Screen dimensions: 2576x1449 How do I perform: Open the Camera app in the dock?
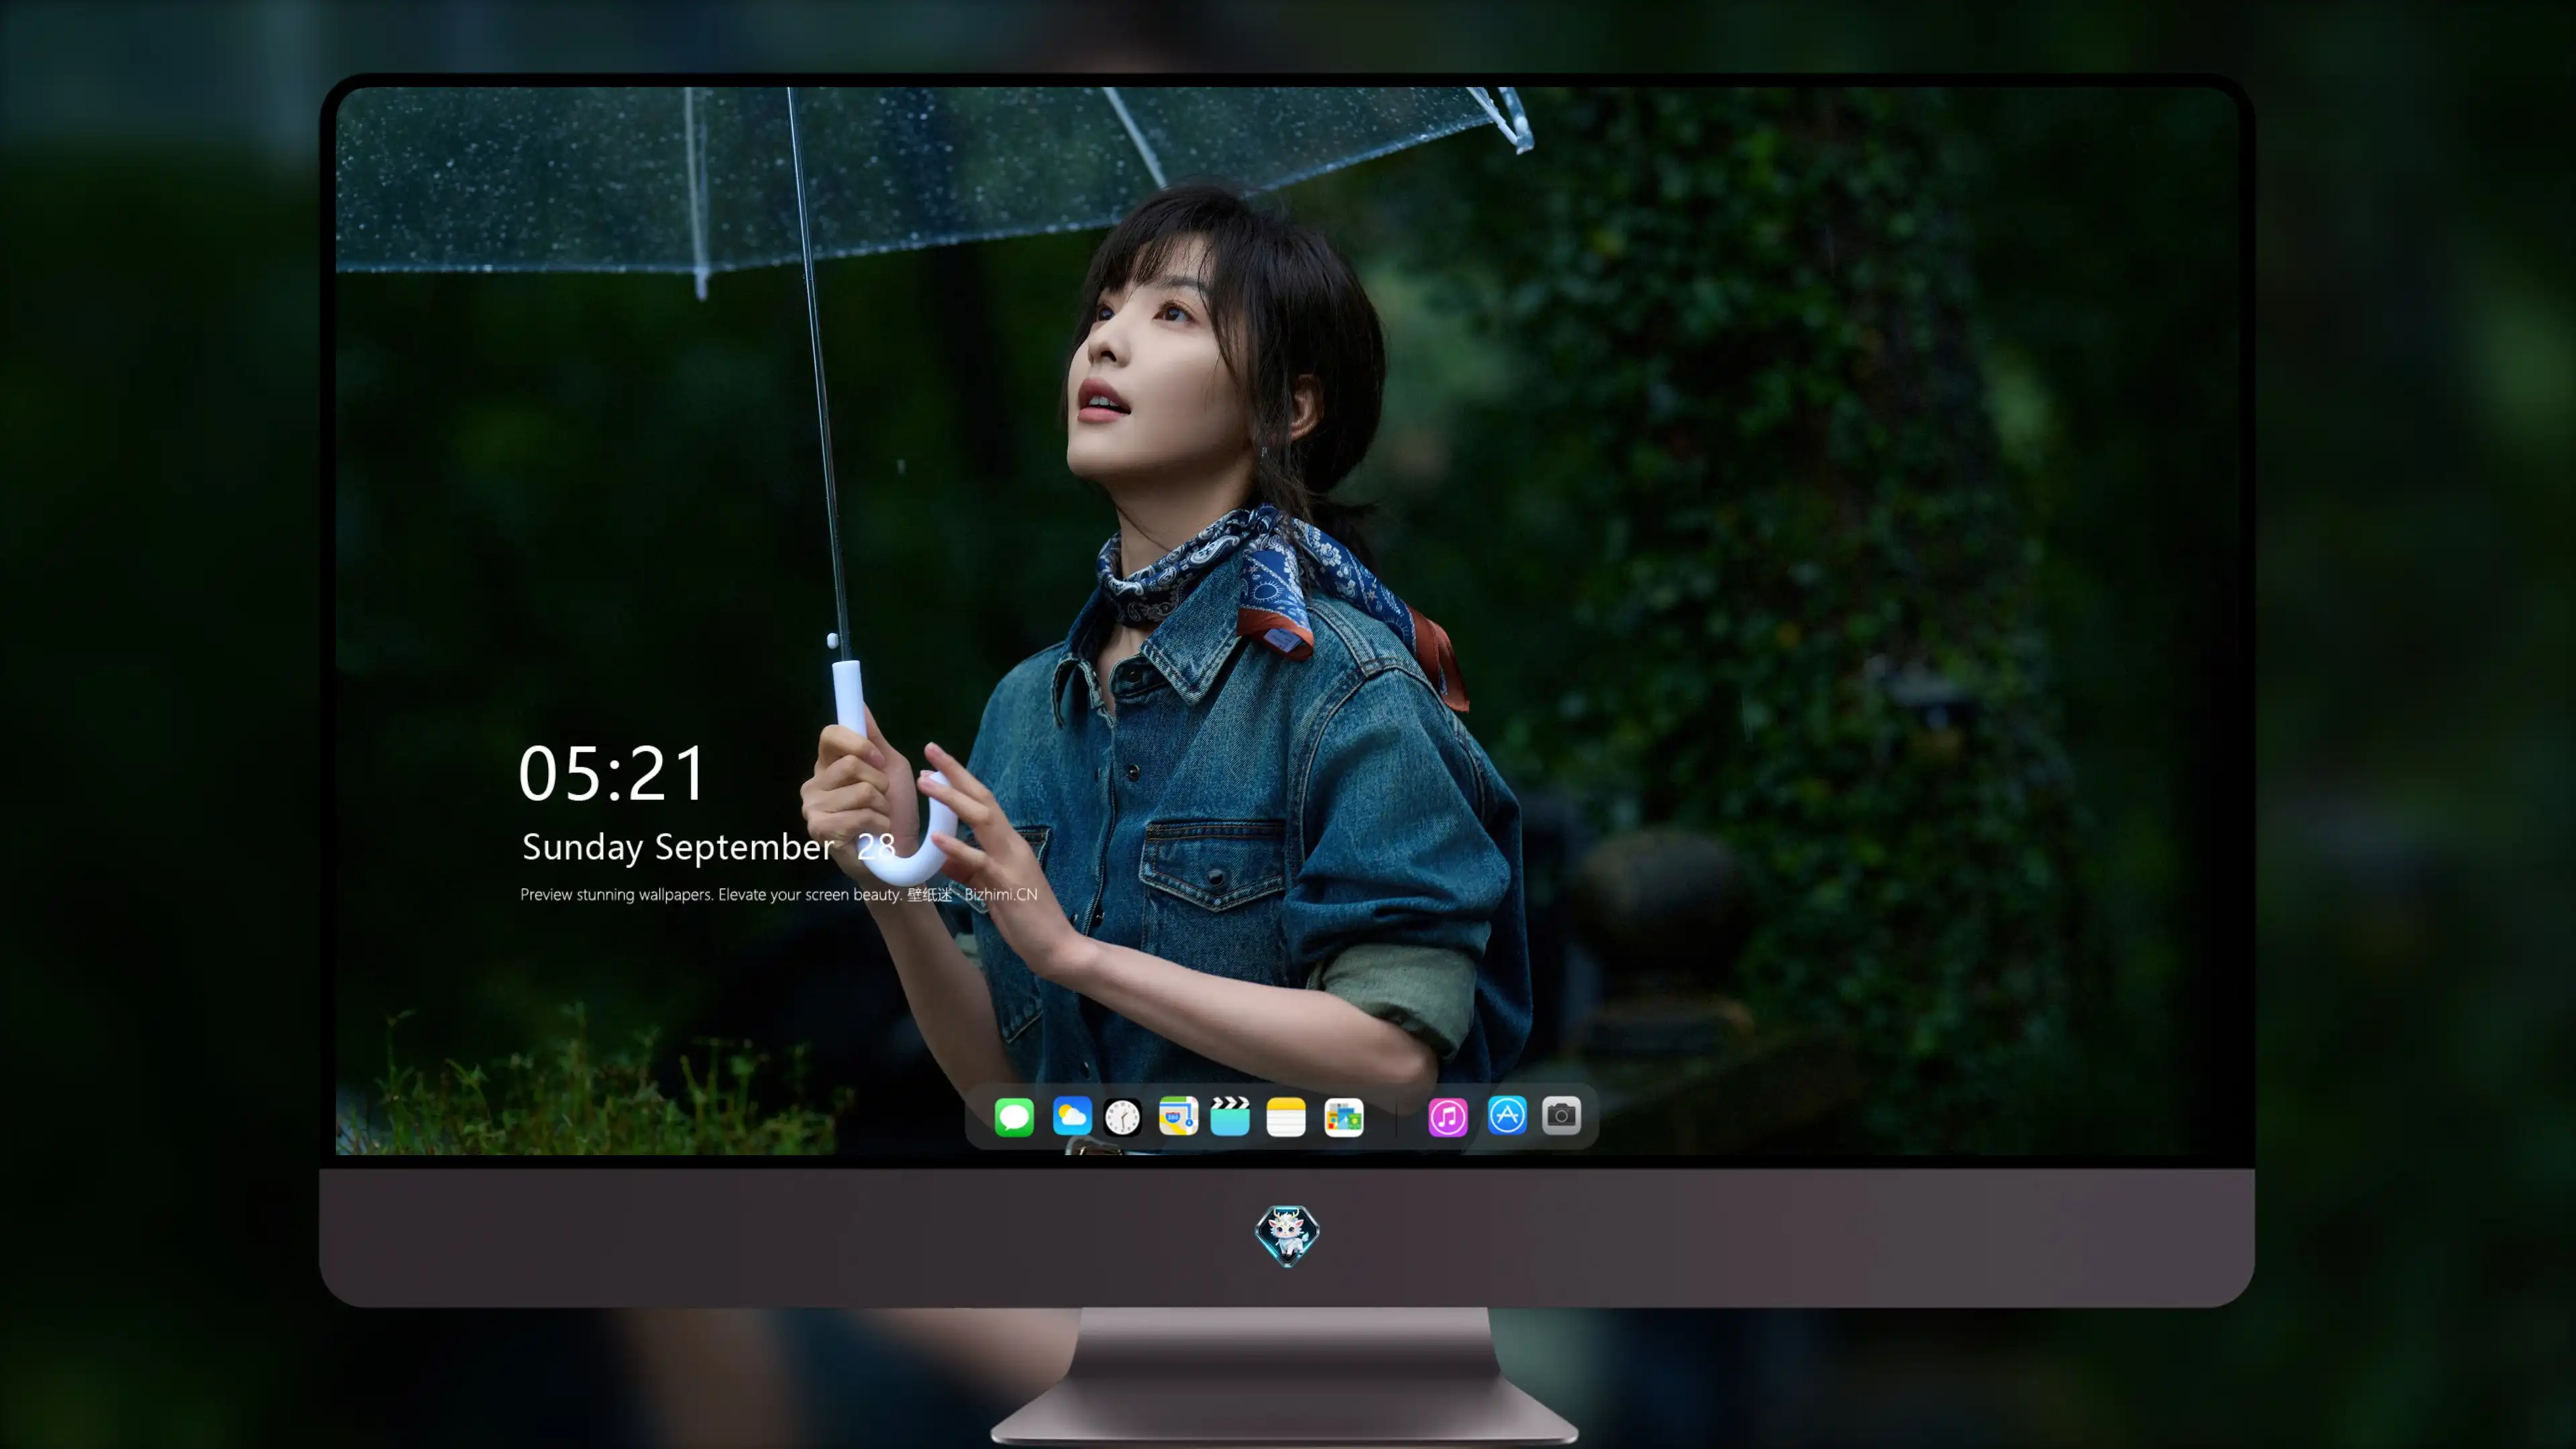1561,1115
